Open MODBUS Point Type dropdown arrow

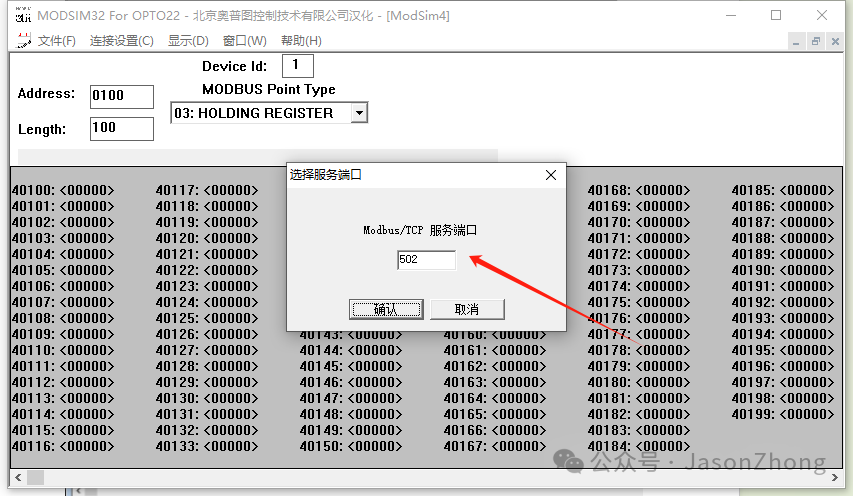coord(359,113)
